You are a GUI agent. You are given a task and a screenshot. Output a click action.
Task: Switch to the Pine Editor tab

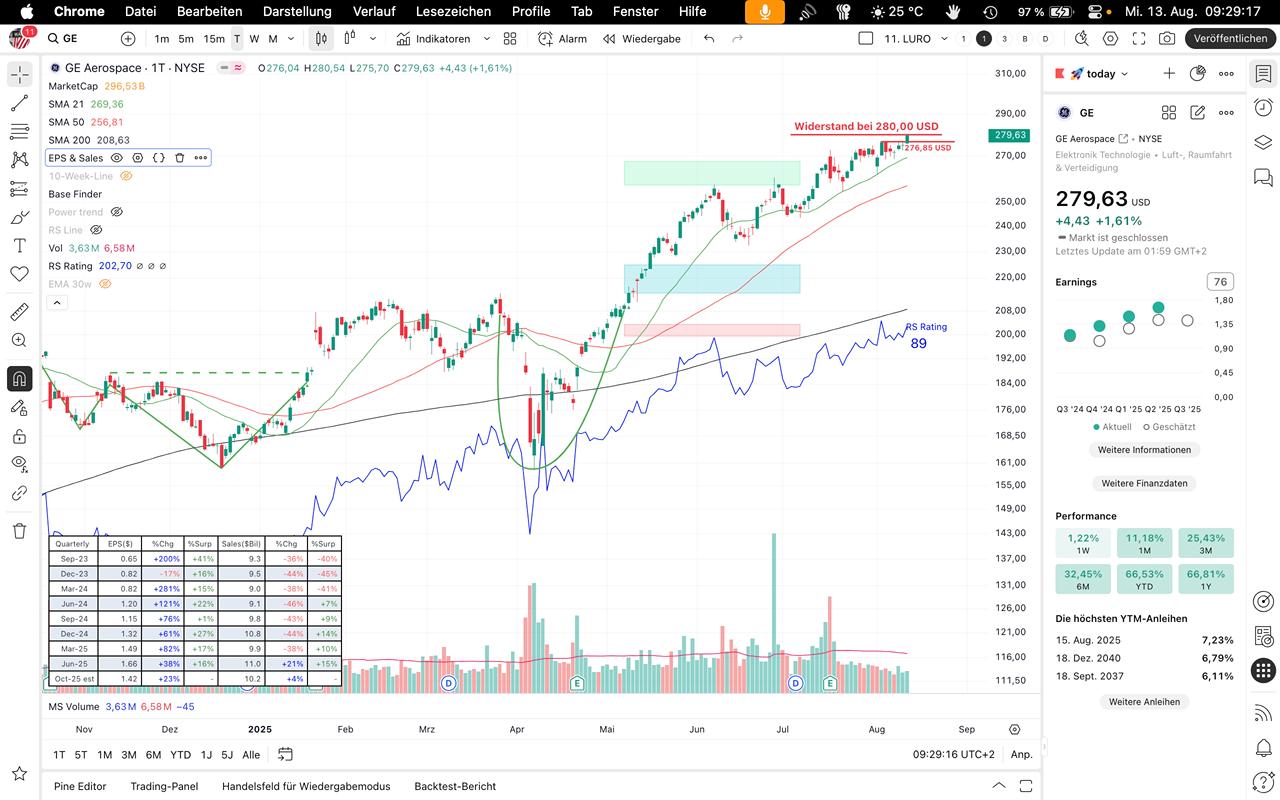pos(80,786)
